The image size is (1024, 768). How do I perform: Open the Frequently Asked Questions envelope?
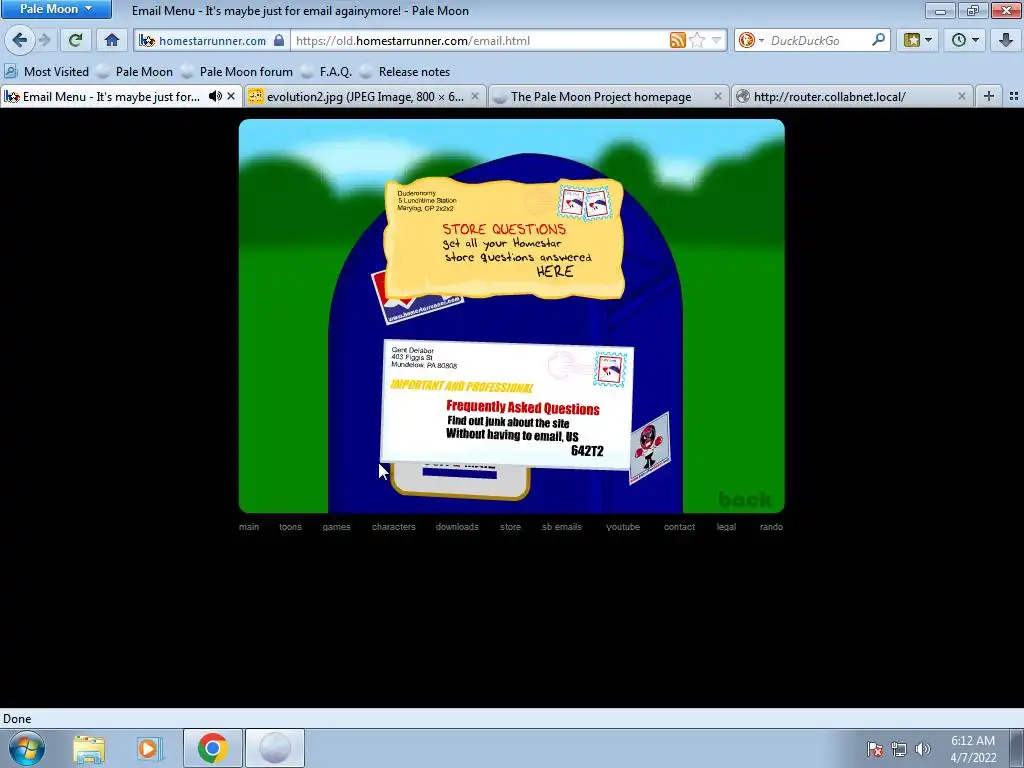tap(507, 404)
